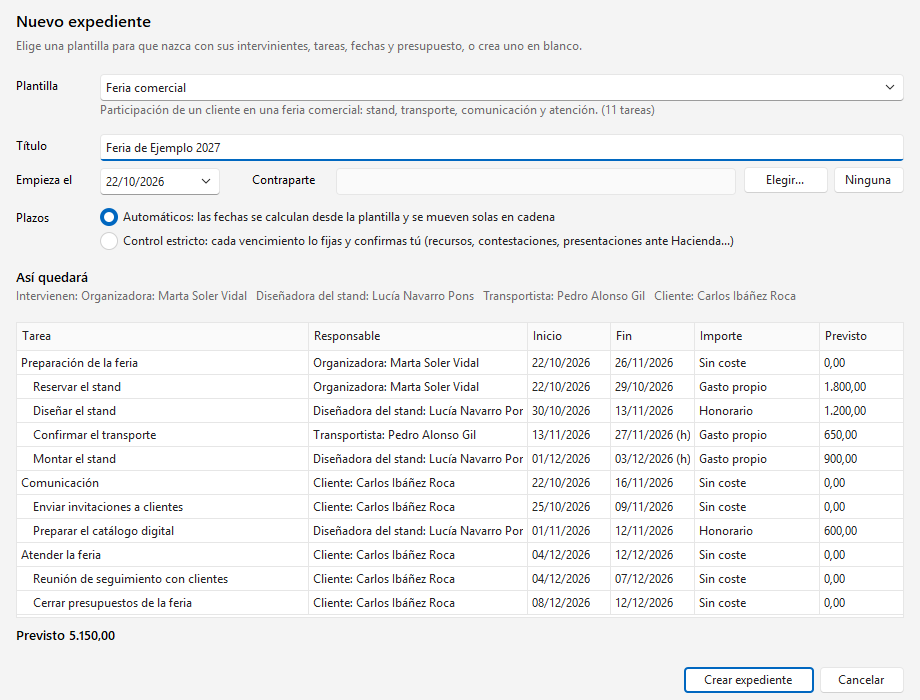This screenshot has height=700, width=920.
Task: Click the 27/11/2026 (h) end date
Action: 652,435
